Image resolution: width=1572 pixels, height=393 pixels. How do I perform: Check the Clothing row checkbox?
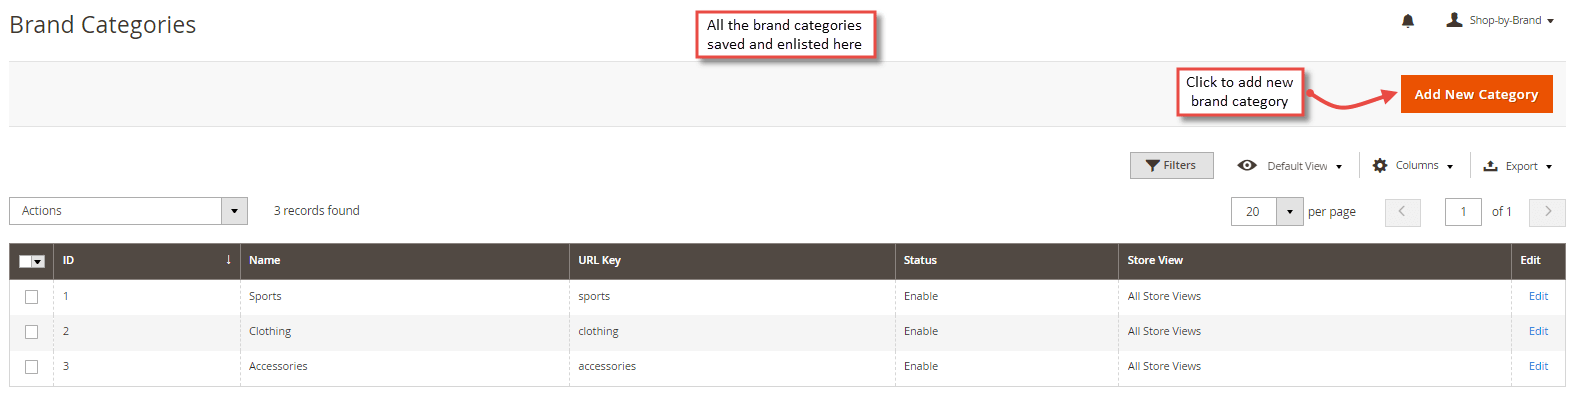31,332
